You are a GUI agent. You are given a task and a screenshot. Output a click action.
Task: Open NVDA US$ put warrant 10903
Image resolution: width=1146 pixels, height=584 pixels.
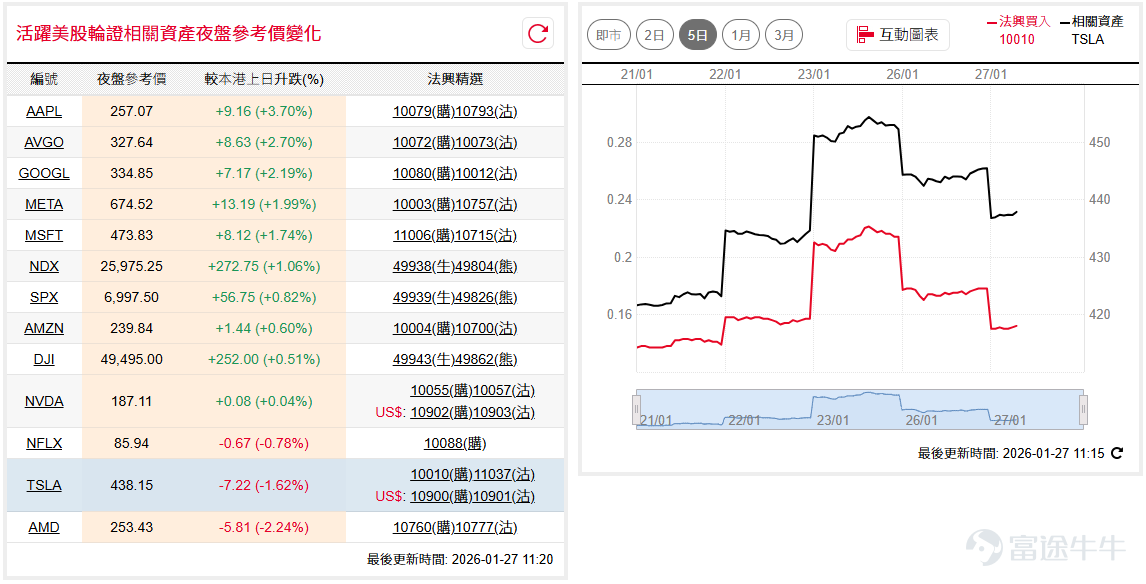(504, 413)
